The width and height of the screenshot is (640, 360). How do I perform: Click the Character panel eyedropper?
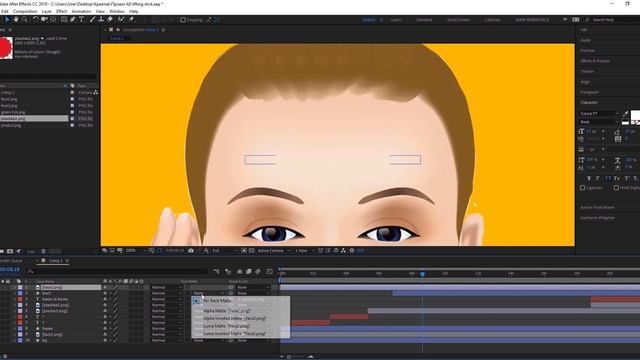[x=625, y=114]
